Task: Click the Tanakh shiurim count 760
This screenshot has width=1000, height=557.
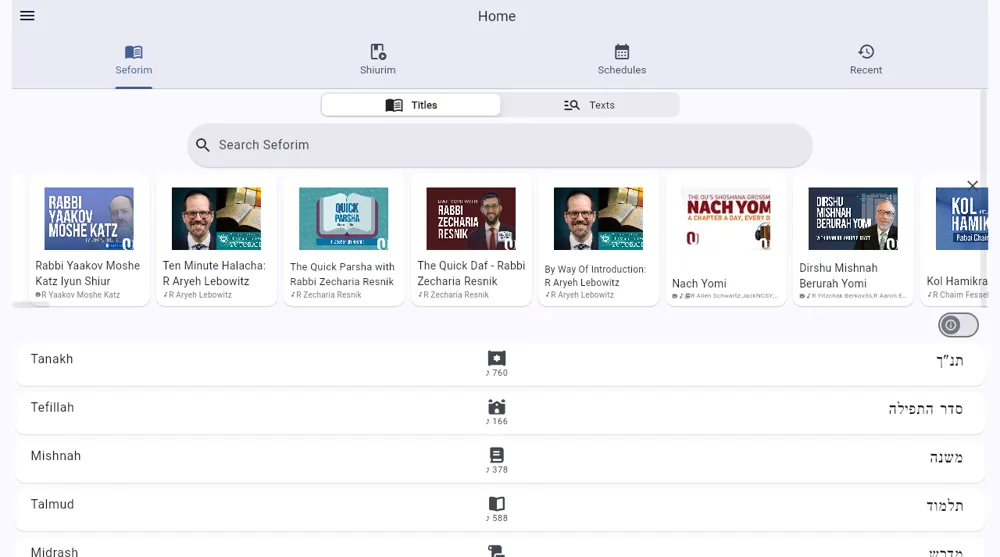Action: pyautogui.click(x=497, y=373)
